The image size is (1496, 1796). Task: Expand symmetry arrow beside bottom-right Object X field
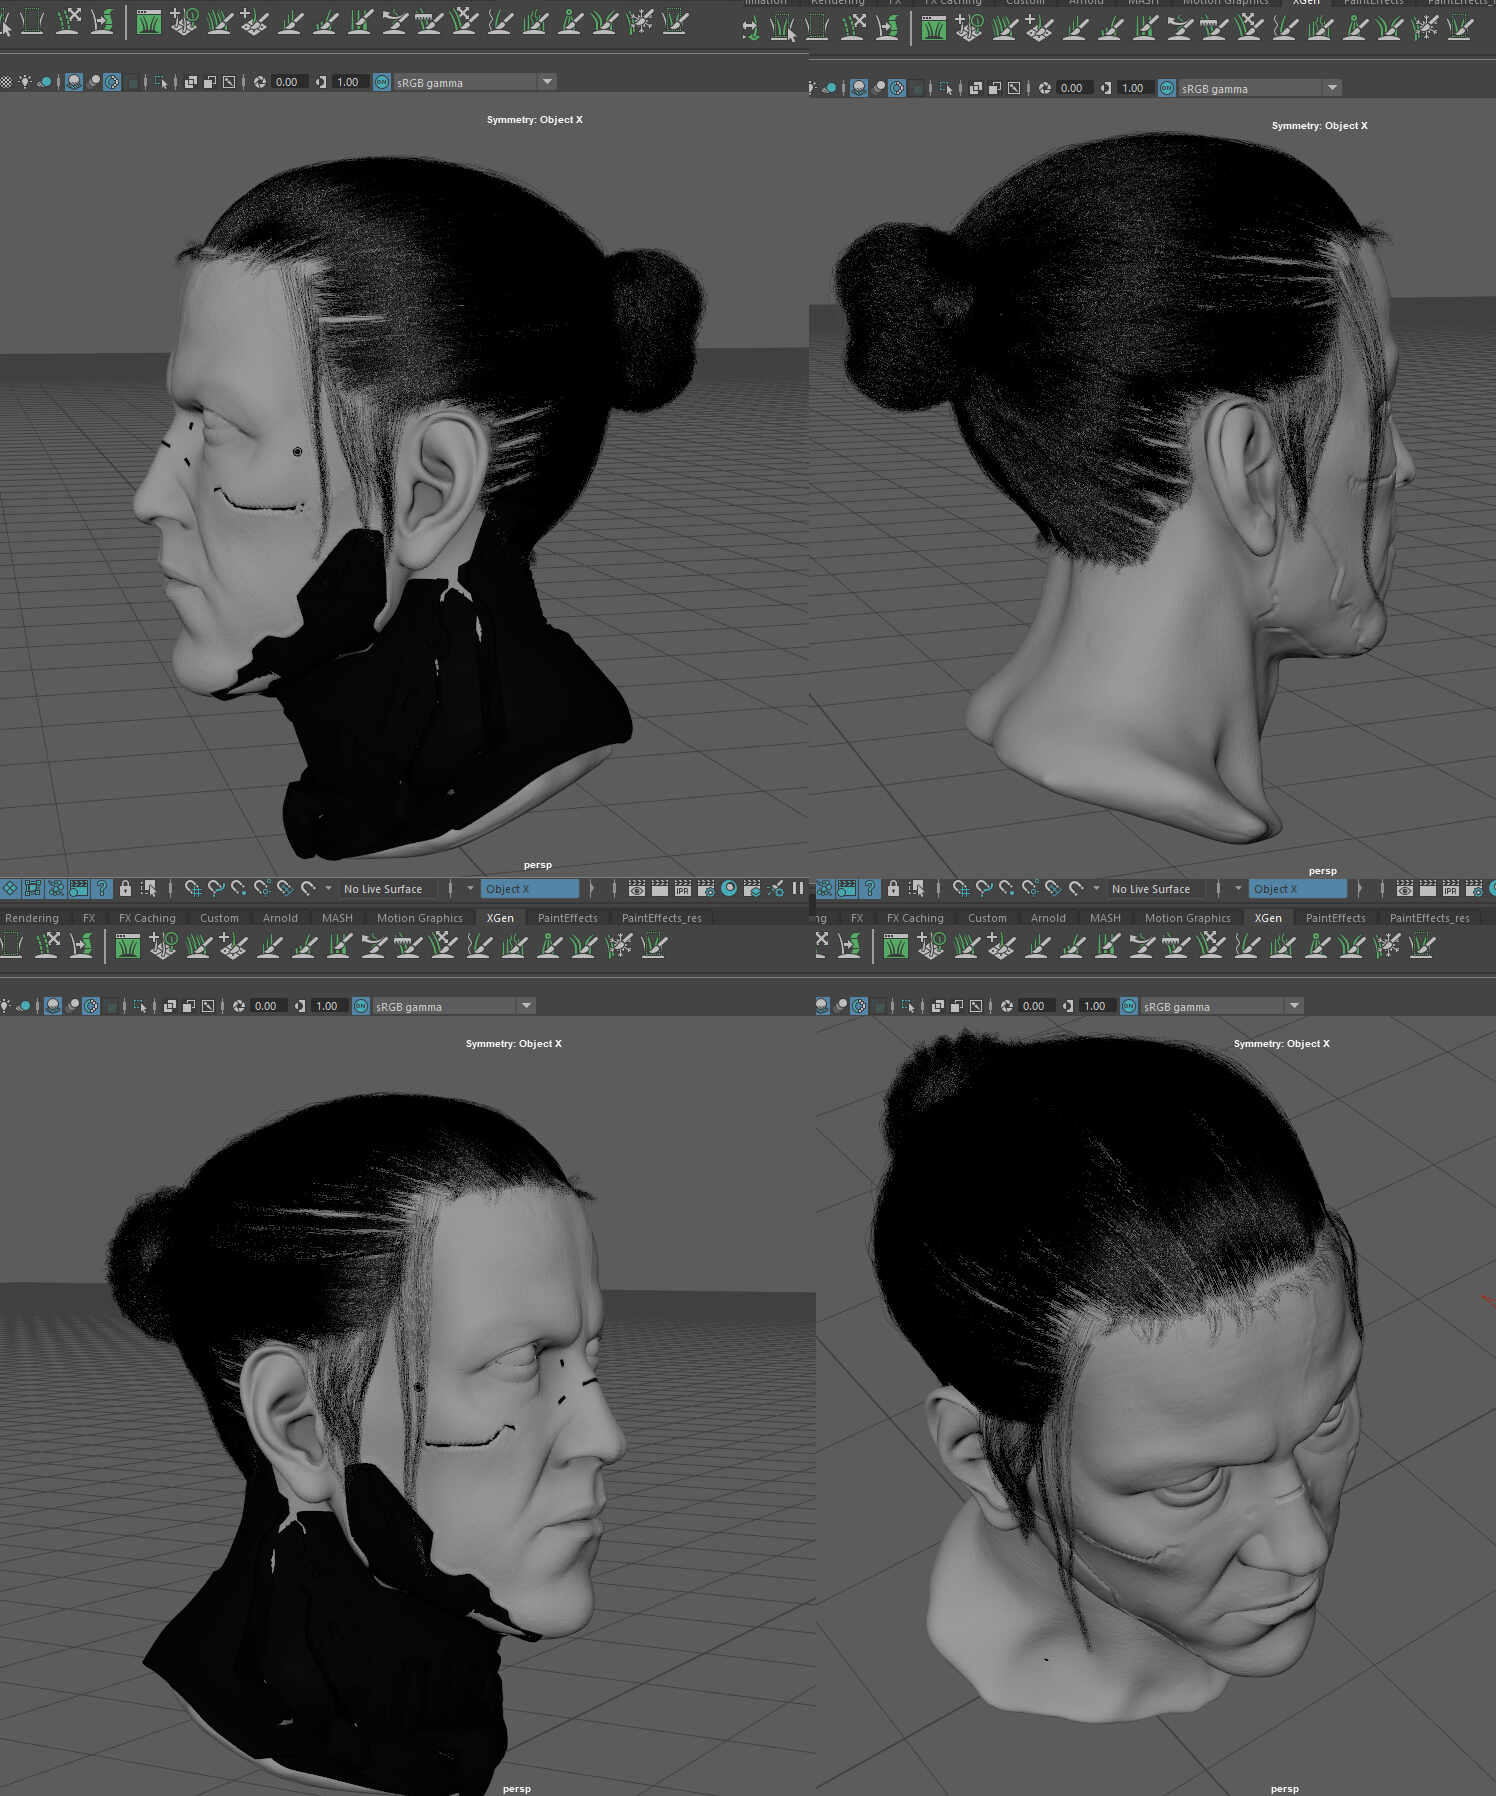(x=1238, y=888)
